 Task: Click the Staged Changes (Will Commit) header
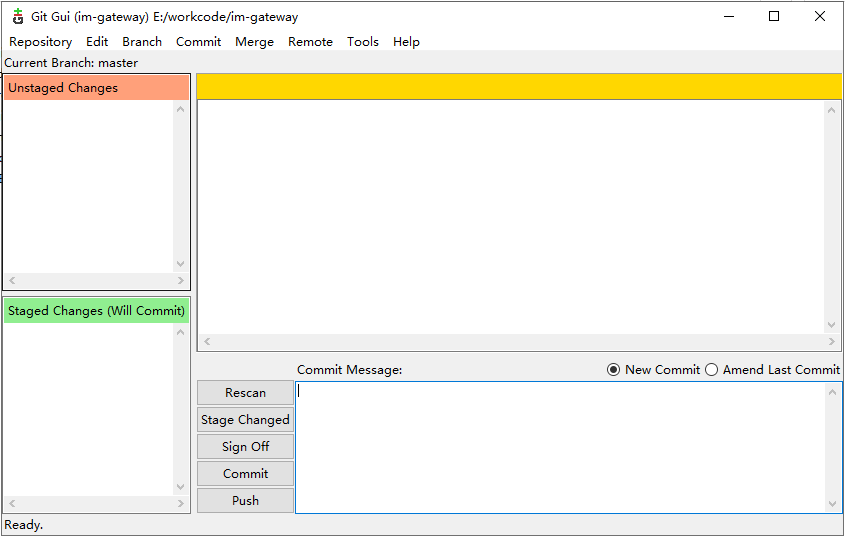pos(96,311)
